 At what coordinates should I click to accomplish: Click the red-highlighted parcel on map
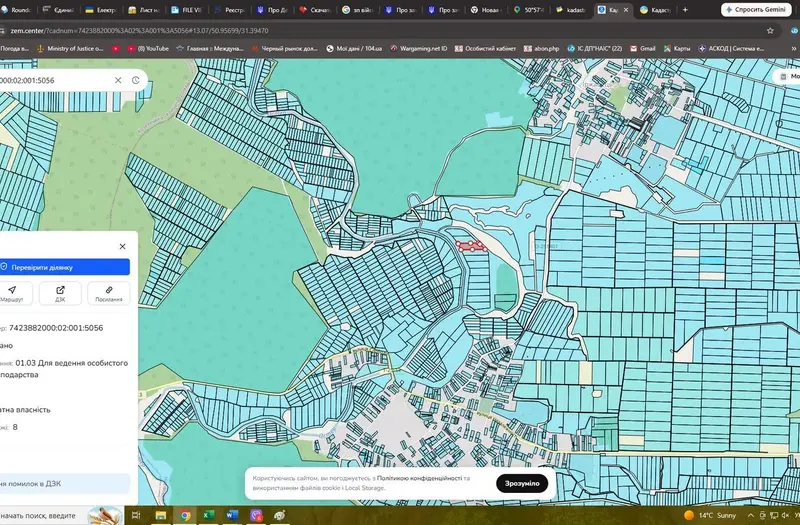[471, 246]
